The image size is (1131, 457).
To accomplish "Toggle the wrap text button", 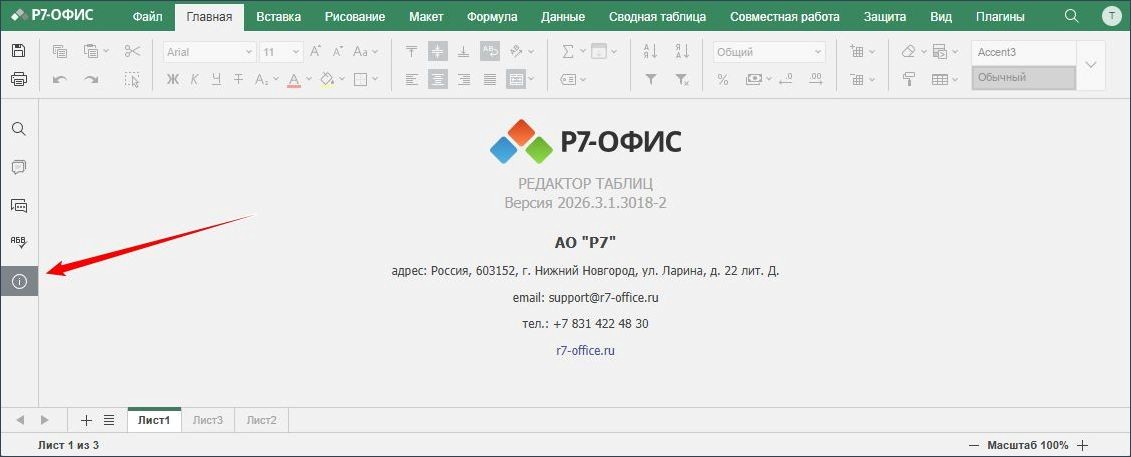I will point(490,51).
